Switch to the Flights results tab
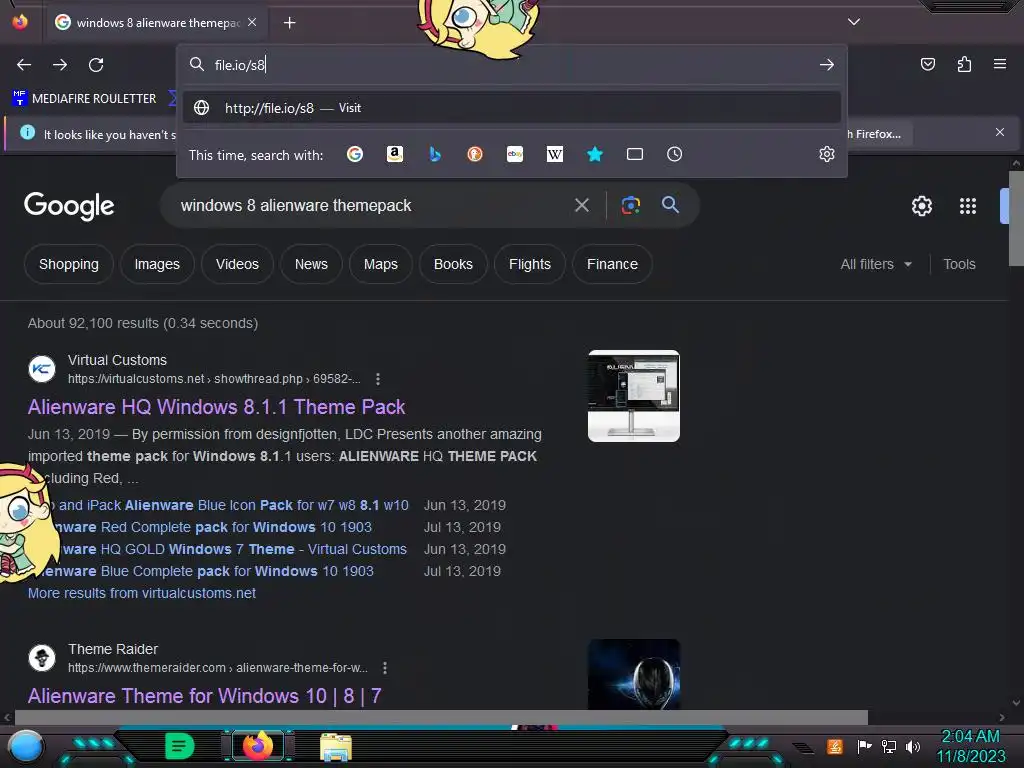Screen dimensions: 1024x768 pyautogui.click(x=530, y=264)
